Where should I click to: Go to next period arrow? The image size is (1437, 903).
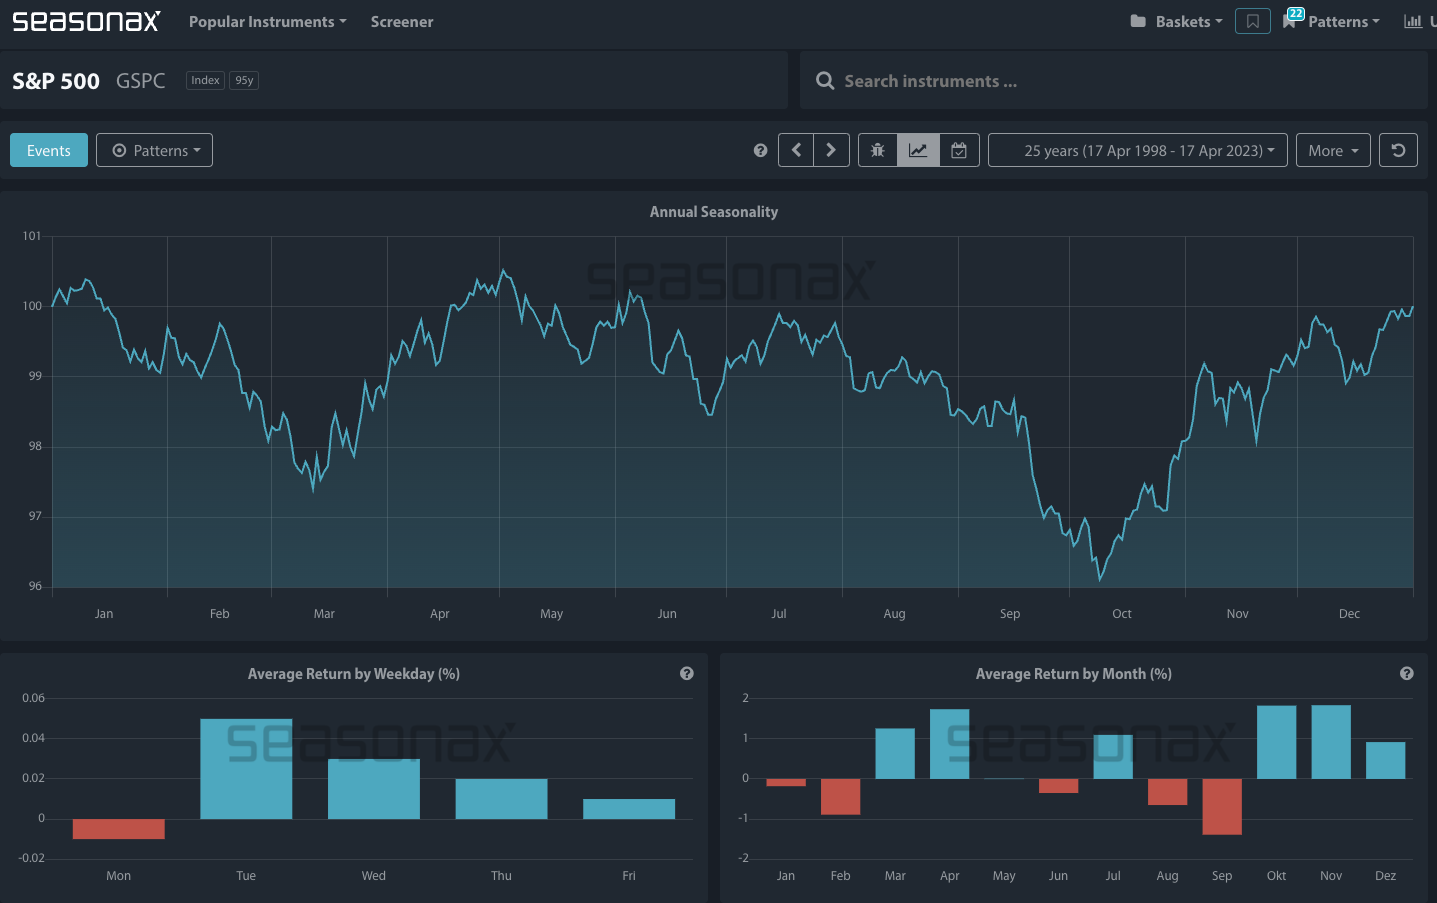pyautogui.click(x=832, y=150)
